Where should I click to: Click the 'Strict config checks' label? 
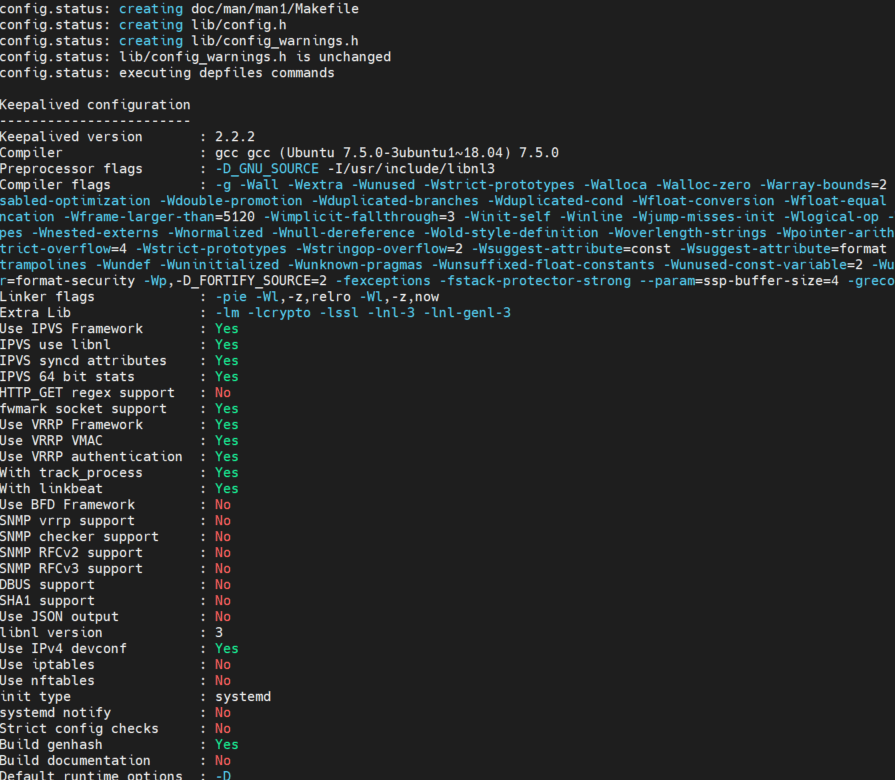coord(79,728)
